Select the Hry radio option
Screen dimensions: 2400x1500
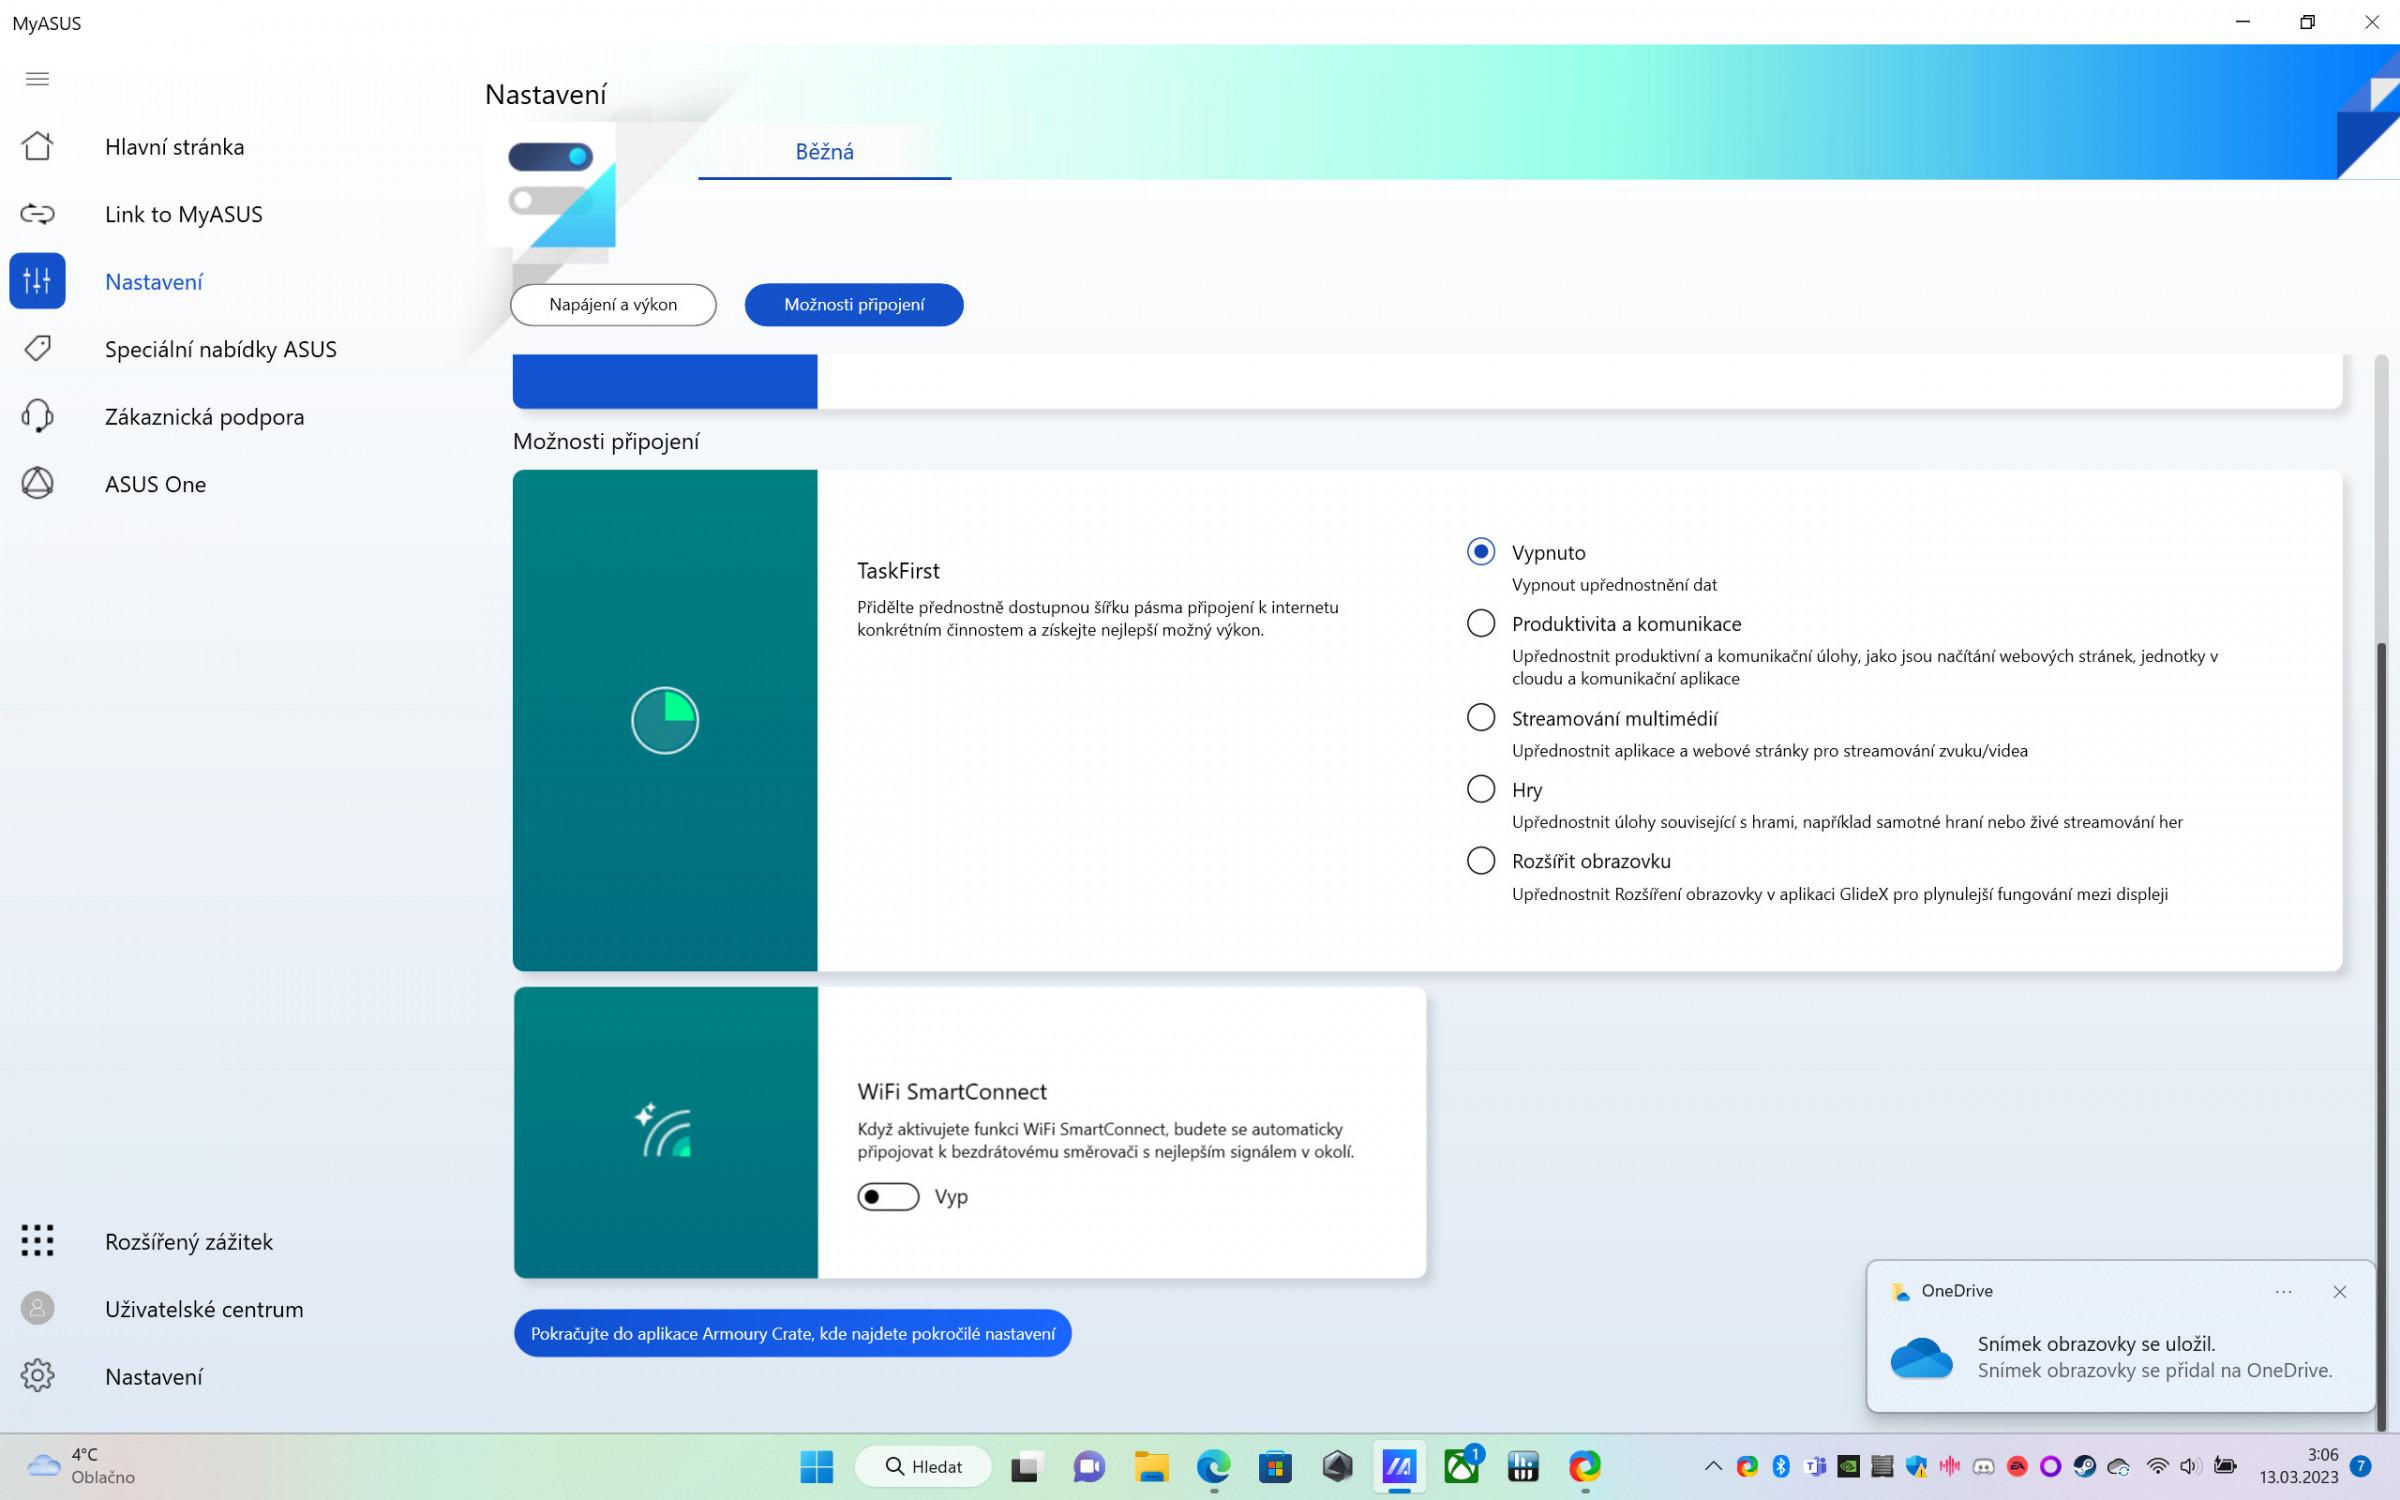coord(1480,789)
